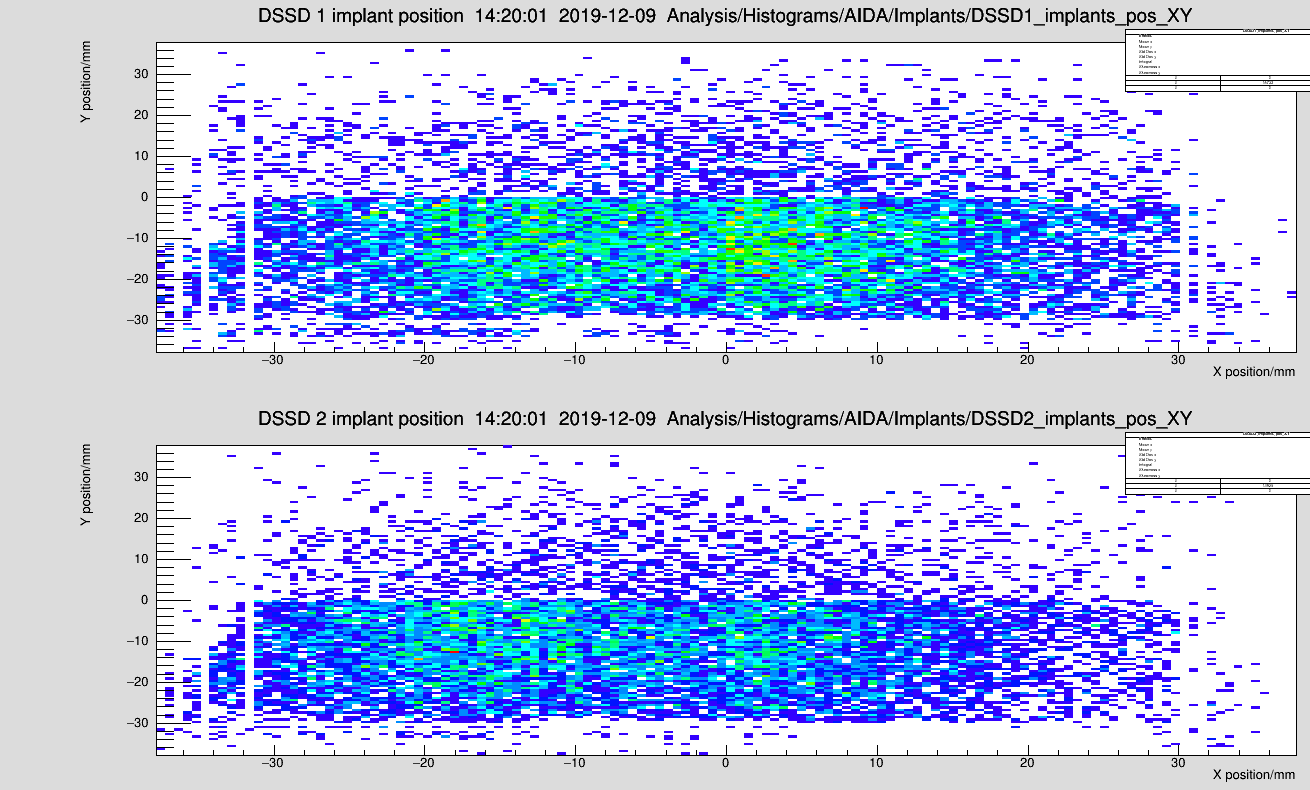1310x790 pixels.
Task: Click the Y-axis −10 tick label in DSSD 2 plot
Action: point(138,641)
